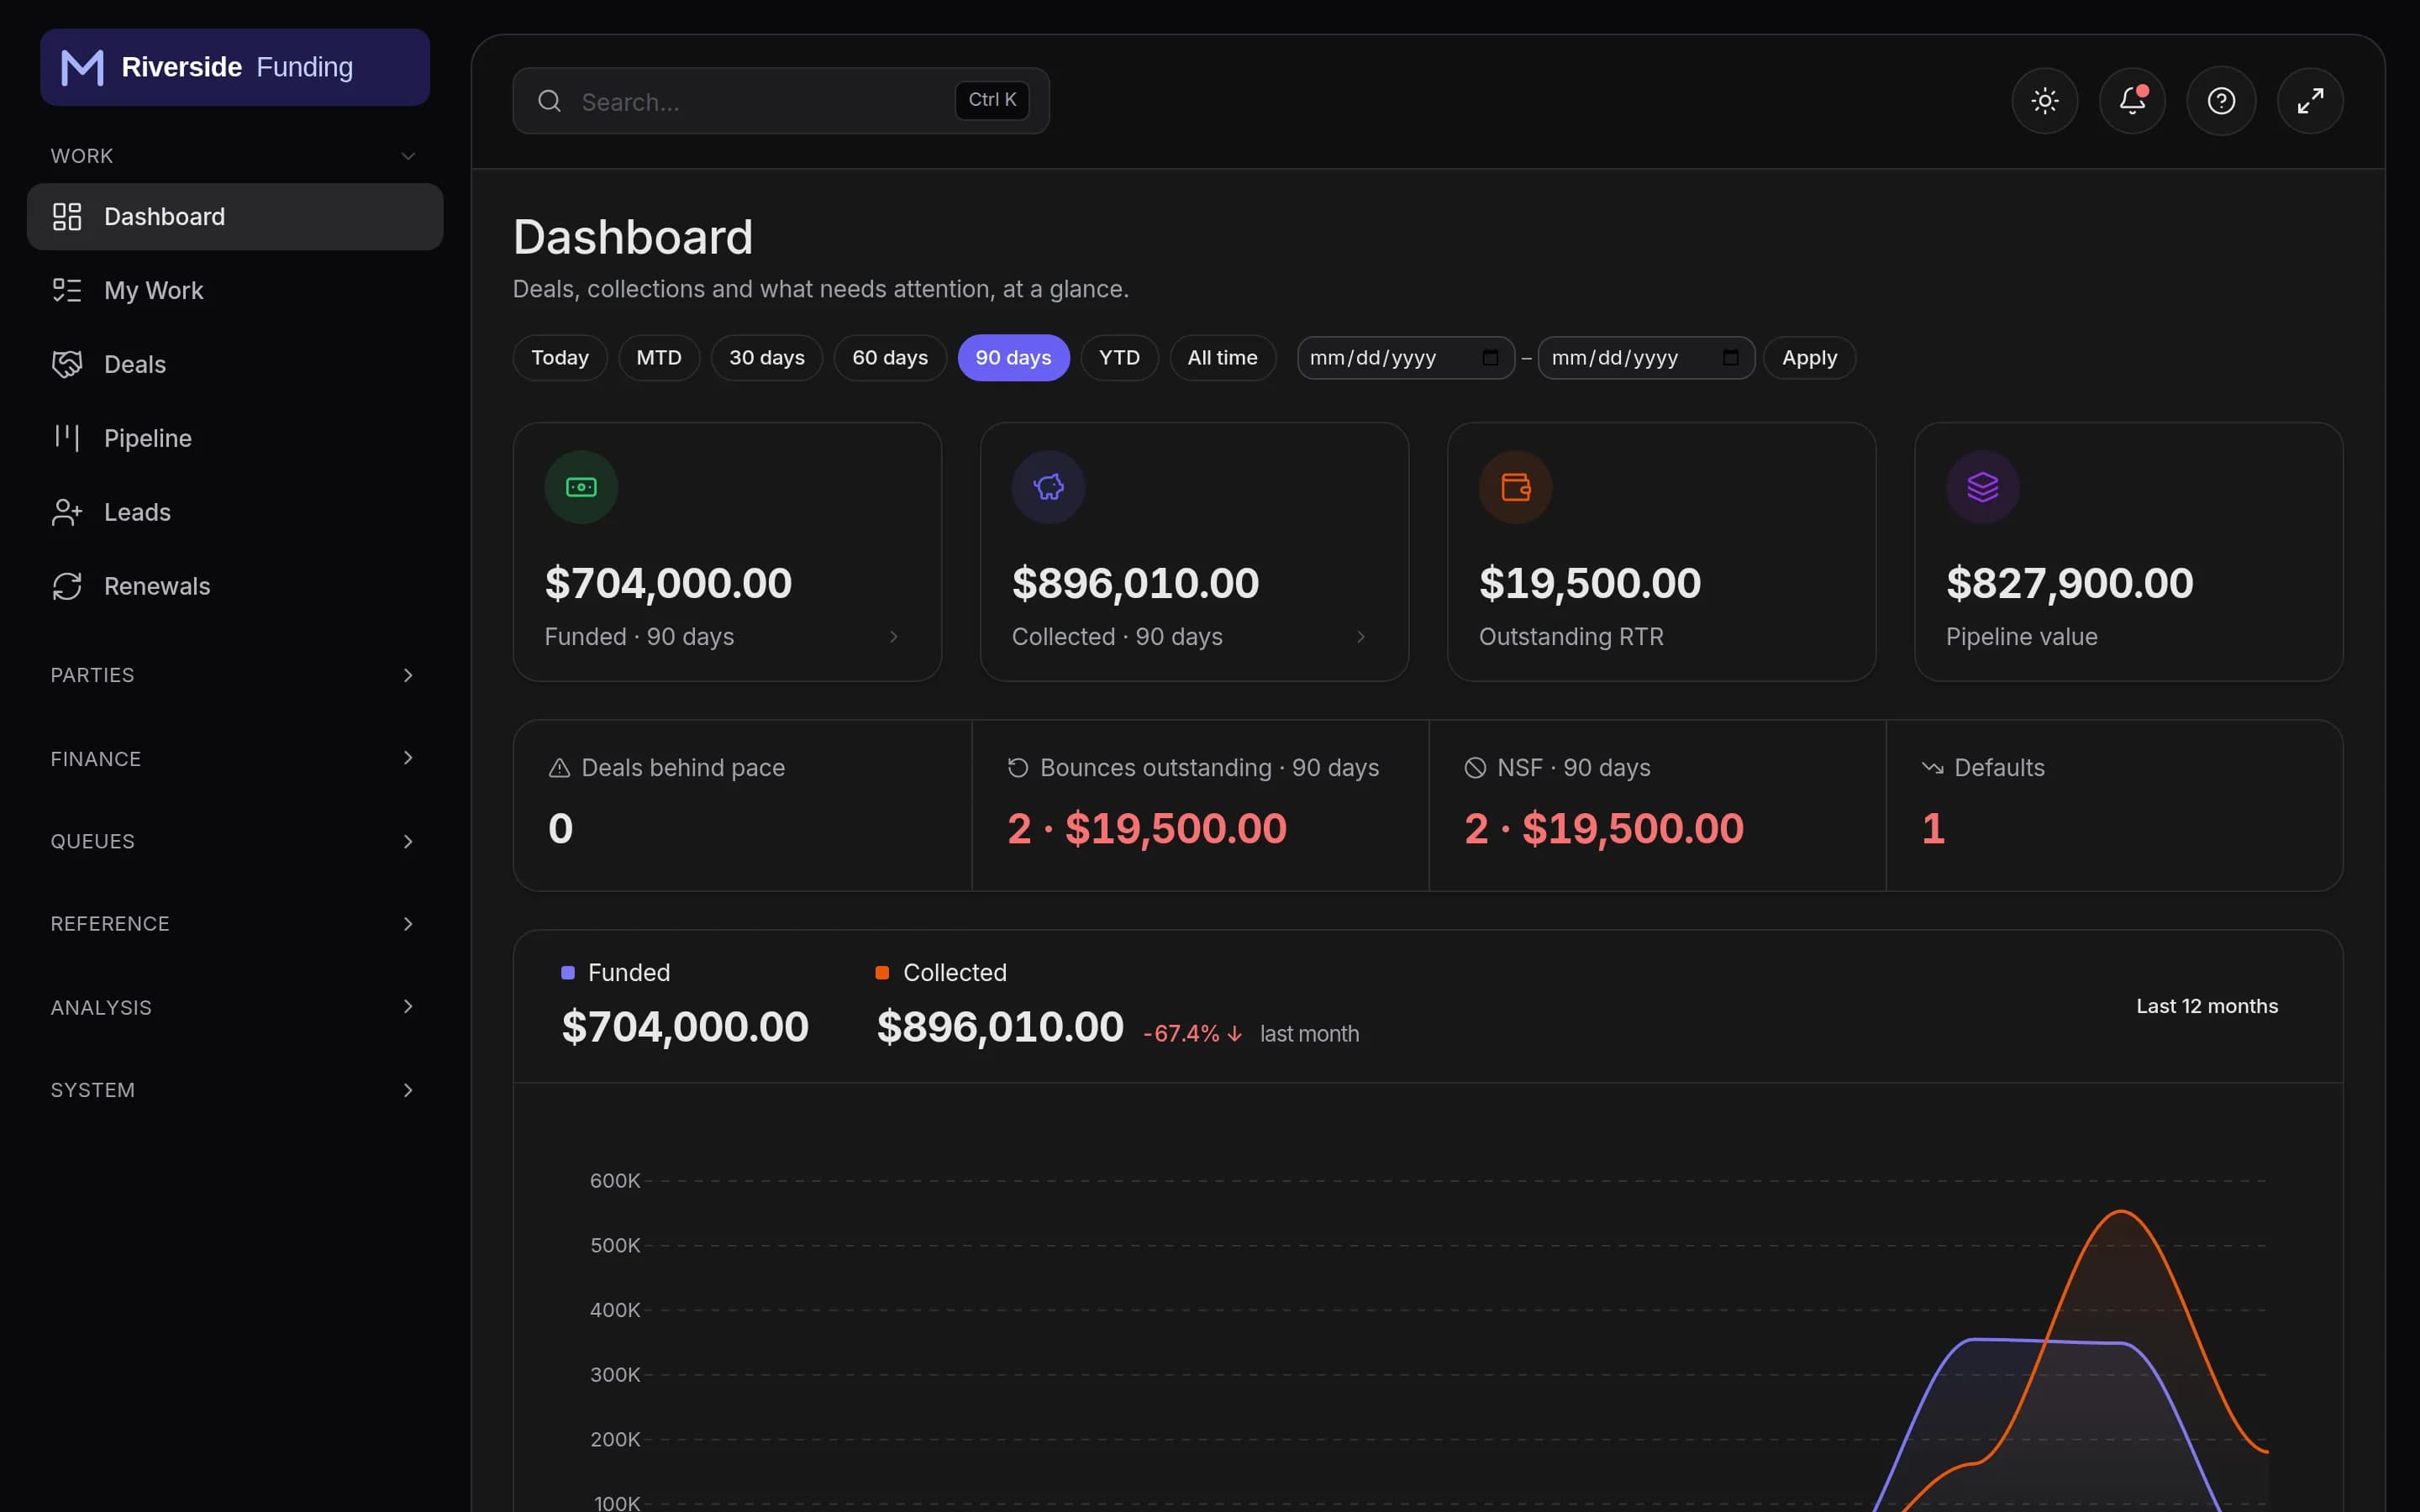Open Leads add-user icon in sidebar
Screen dimensions: 2420x1512
point(67,512)
